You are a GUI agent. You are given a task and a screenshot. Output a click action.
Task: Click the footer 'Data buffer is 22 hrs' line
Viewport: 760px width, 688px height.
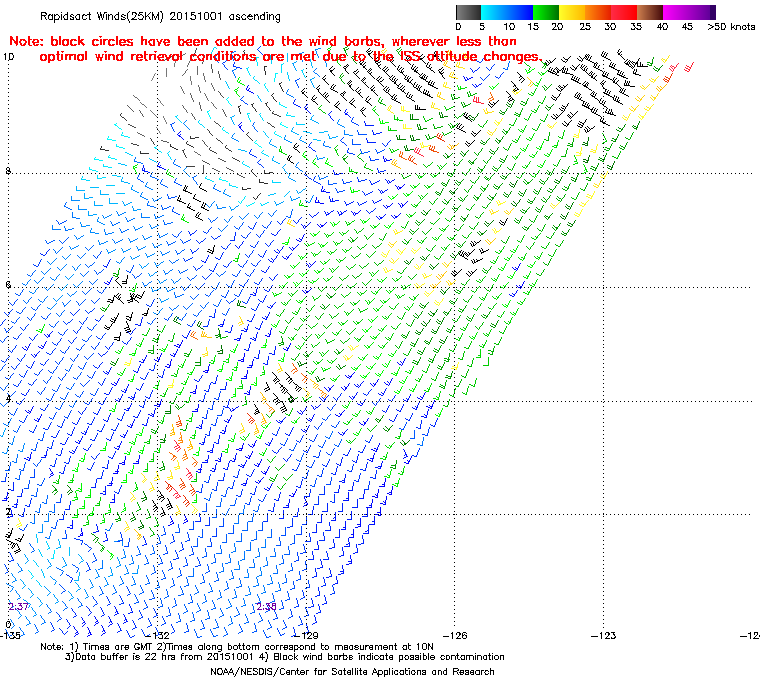pyautogui.click(x=285, y=657)
